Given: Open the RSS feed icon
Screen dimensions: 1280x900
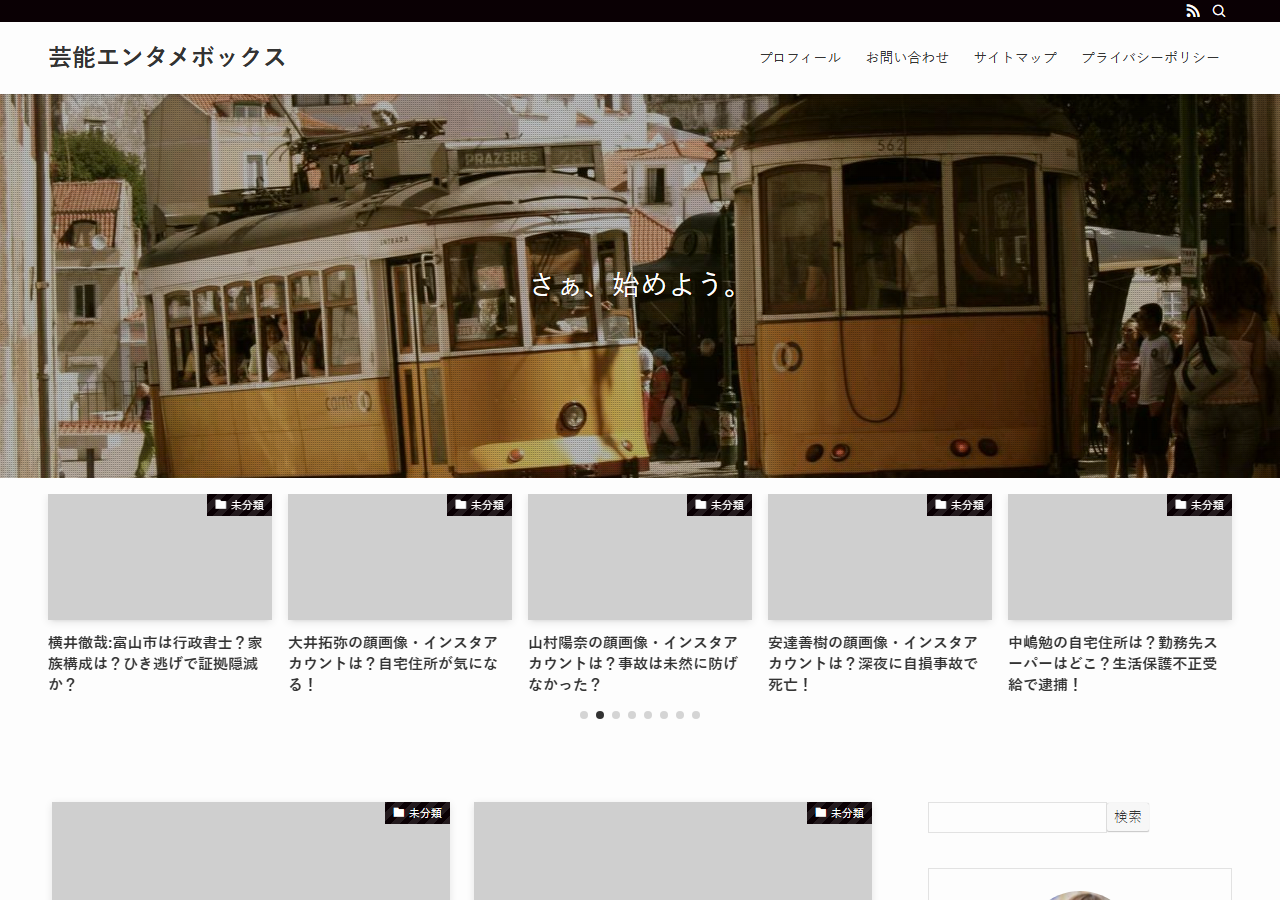Looking at the screenshot, I should coord(1193,11).
